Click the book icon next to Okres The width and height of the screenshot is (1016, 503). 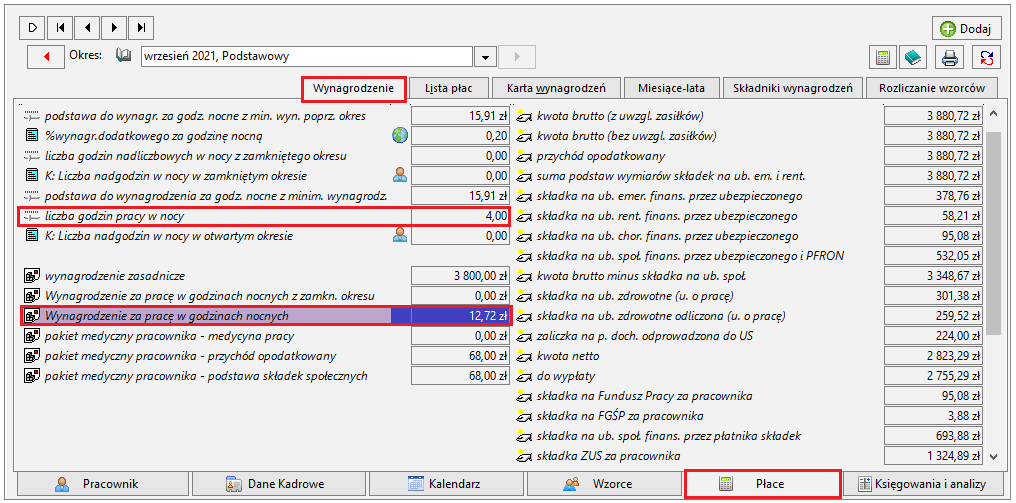coord(123,56)
